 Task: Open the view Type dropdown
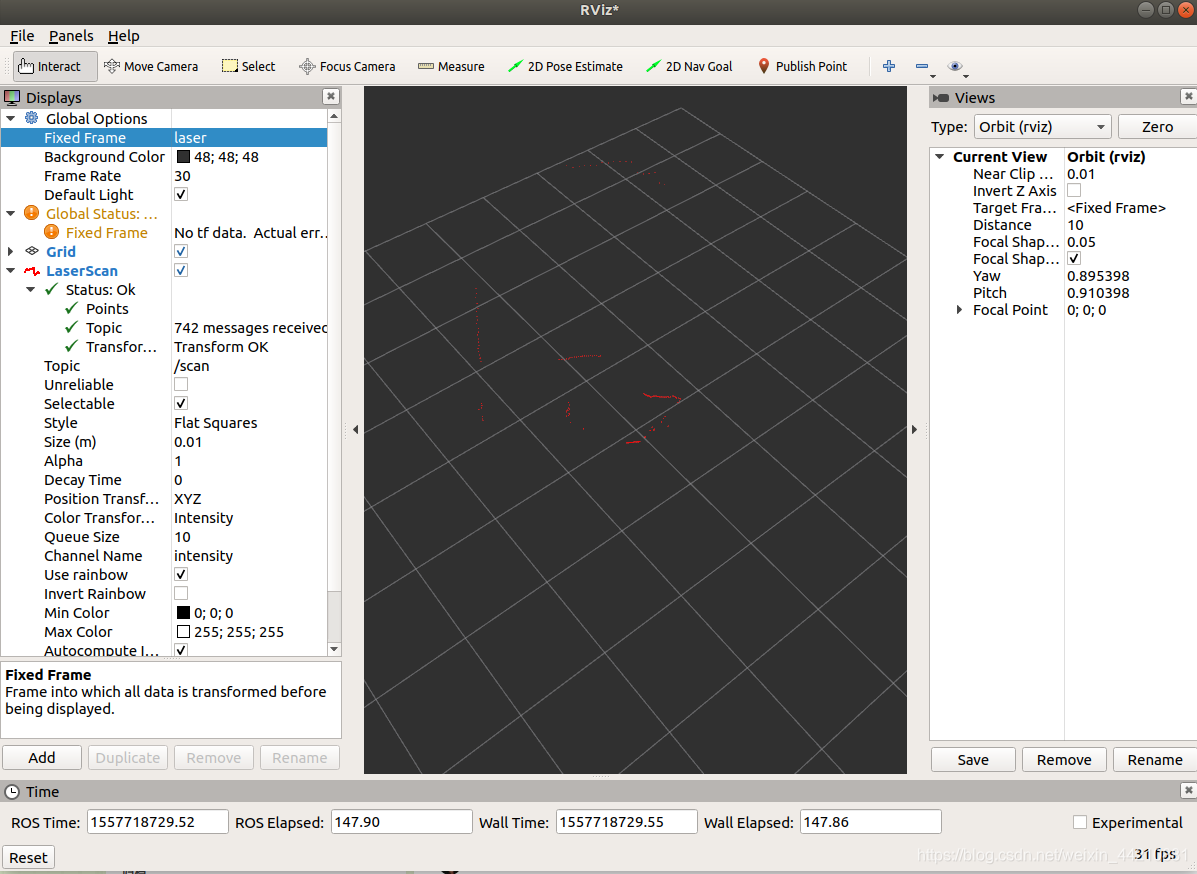tap(1042, 127)
